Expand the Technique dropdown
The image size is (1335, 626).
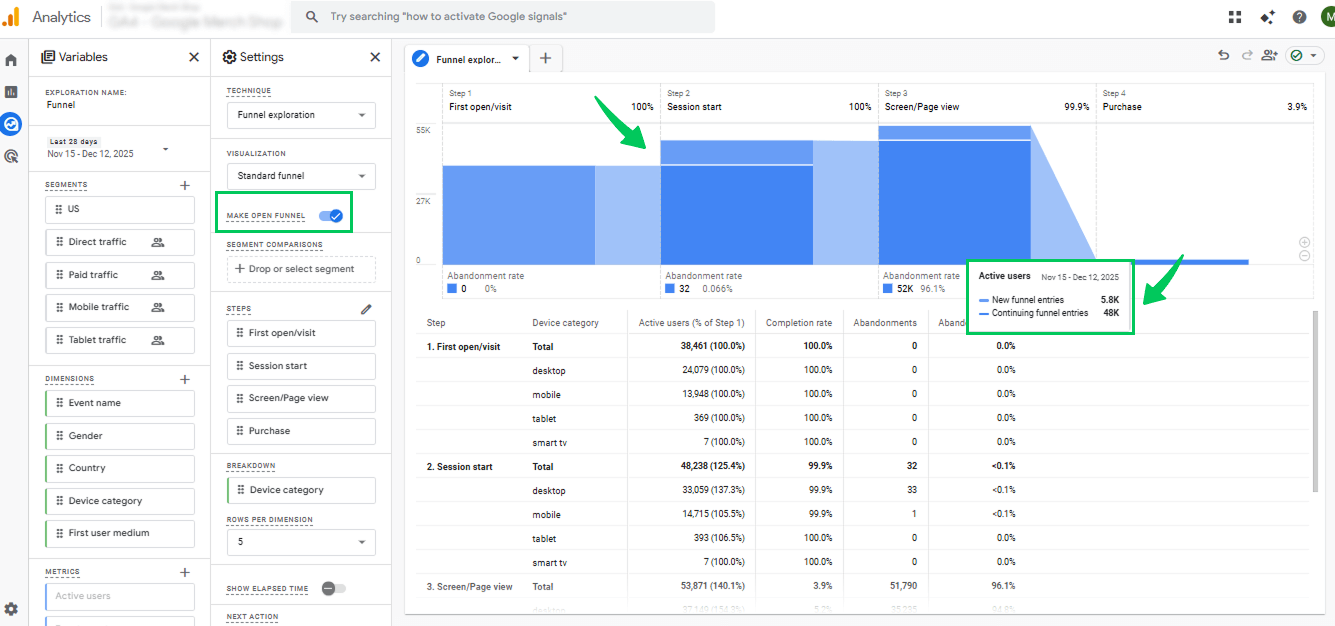coord(301,115)
